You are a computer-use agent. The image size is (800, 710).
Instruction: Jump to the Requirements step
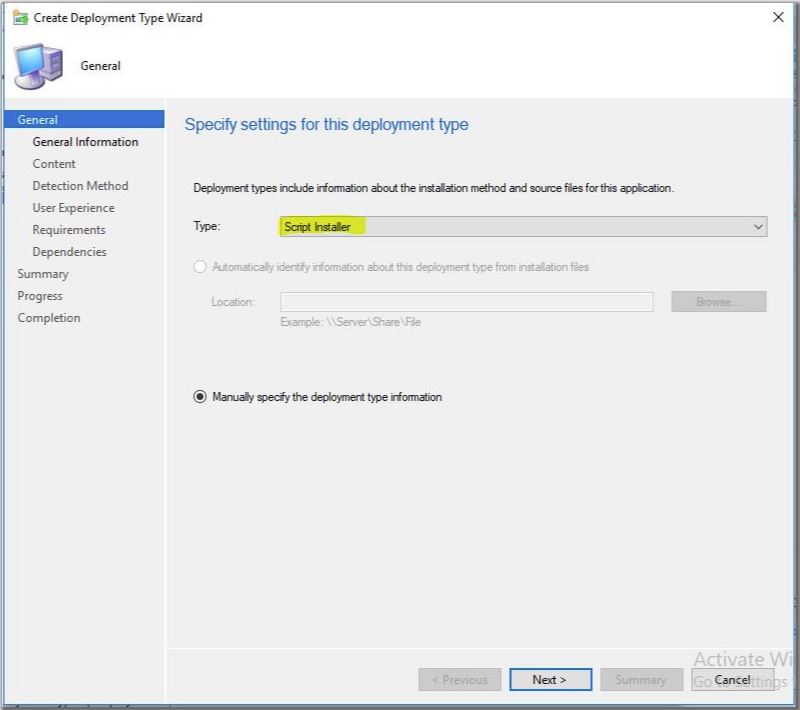(x=69, y=230)
